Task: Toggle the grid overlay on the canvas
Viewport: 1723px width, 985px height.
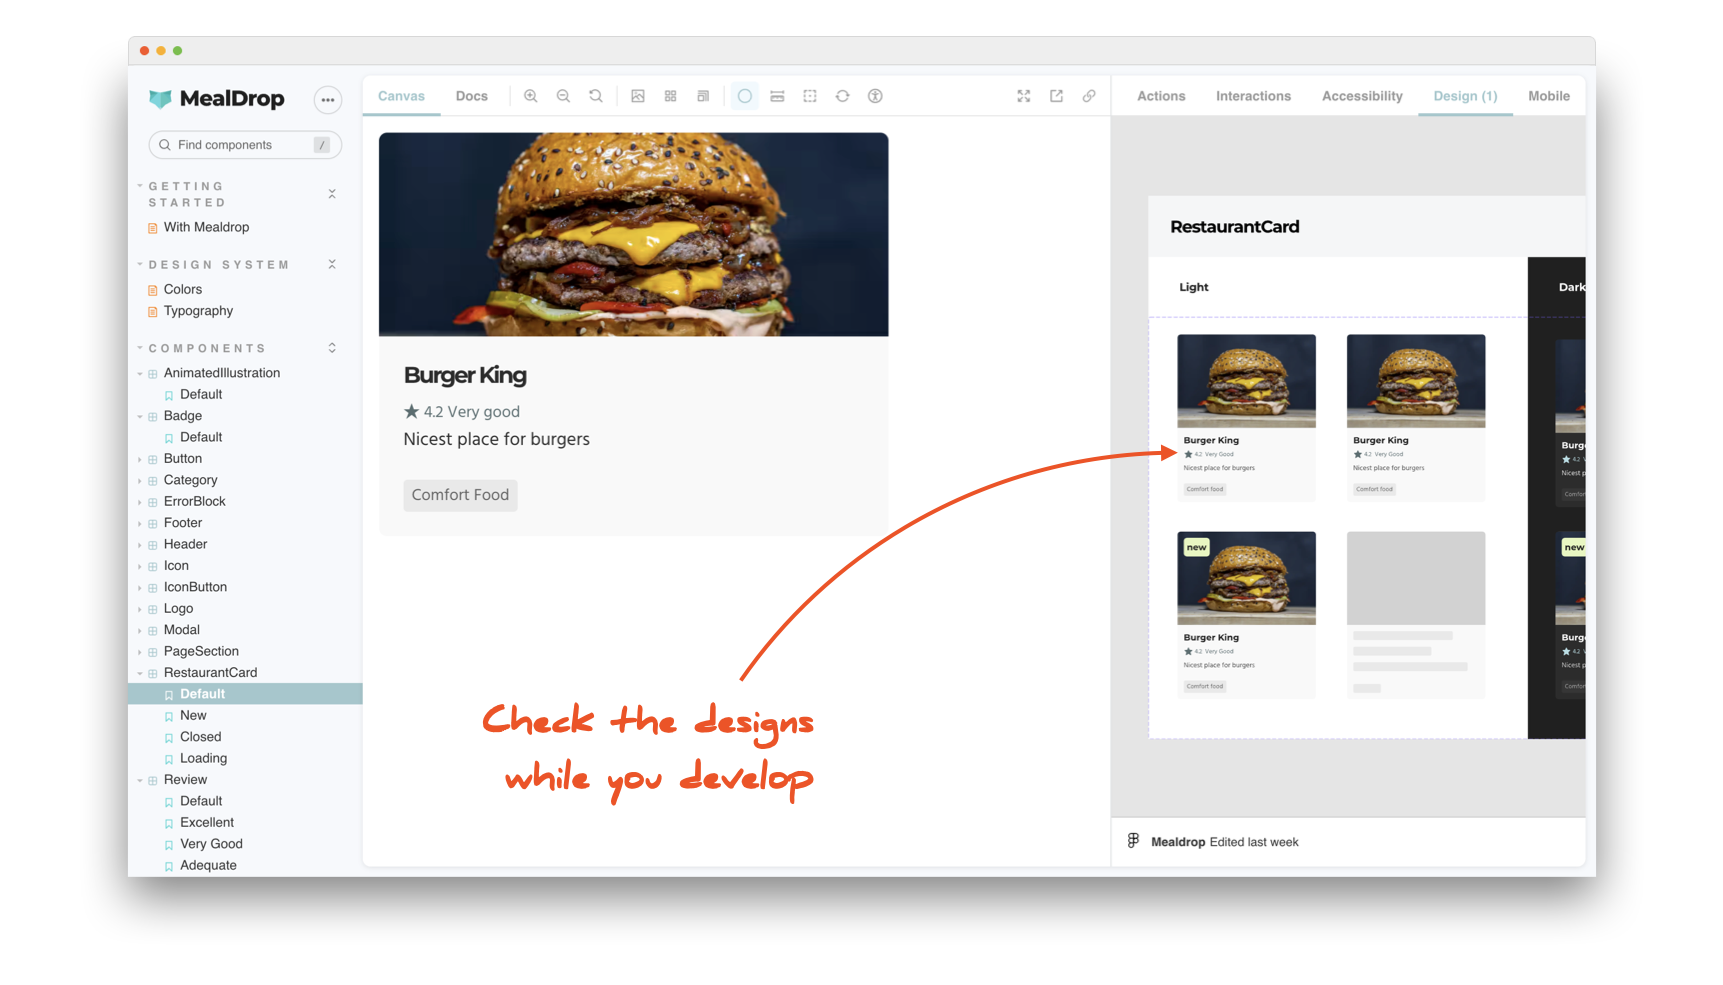Action: [x=670, y=95]
